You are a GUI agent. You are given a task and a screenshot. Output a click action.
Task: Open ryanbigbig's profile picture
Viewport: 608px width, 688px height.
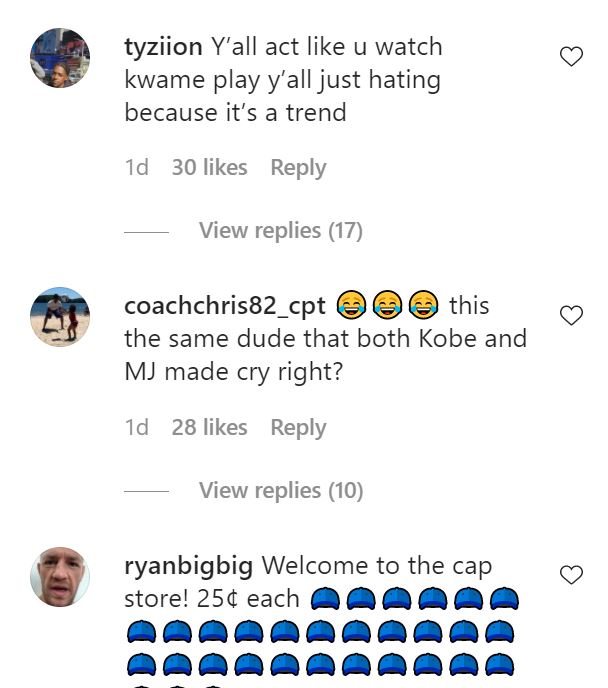coord(60,576)
